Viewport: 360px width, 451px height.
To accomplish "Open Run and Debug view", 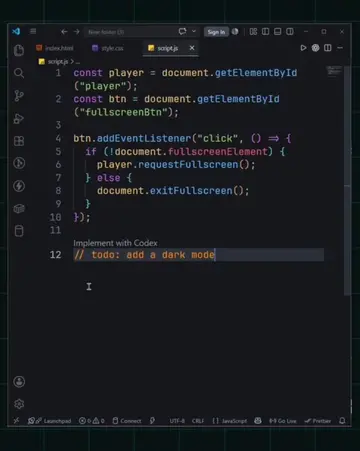I will tap(19, 118).
